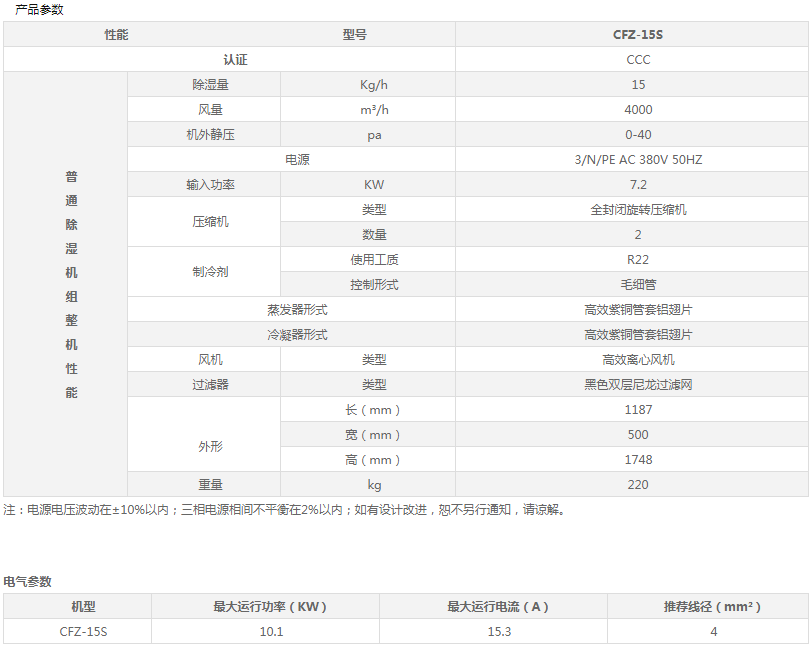Viewport: 811px width, 657px height.
Task: Click the 黑色双层尼龙过滤网 filter value
Action: tap(637, 385)
